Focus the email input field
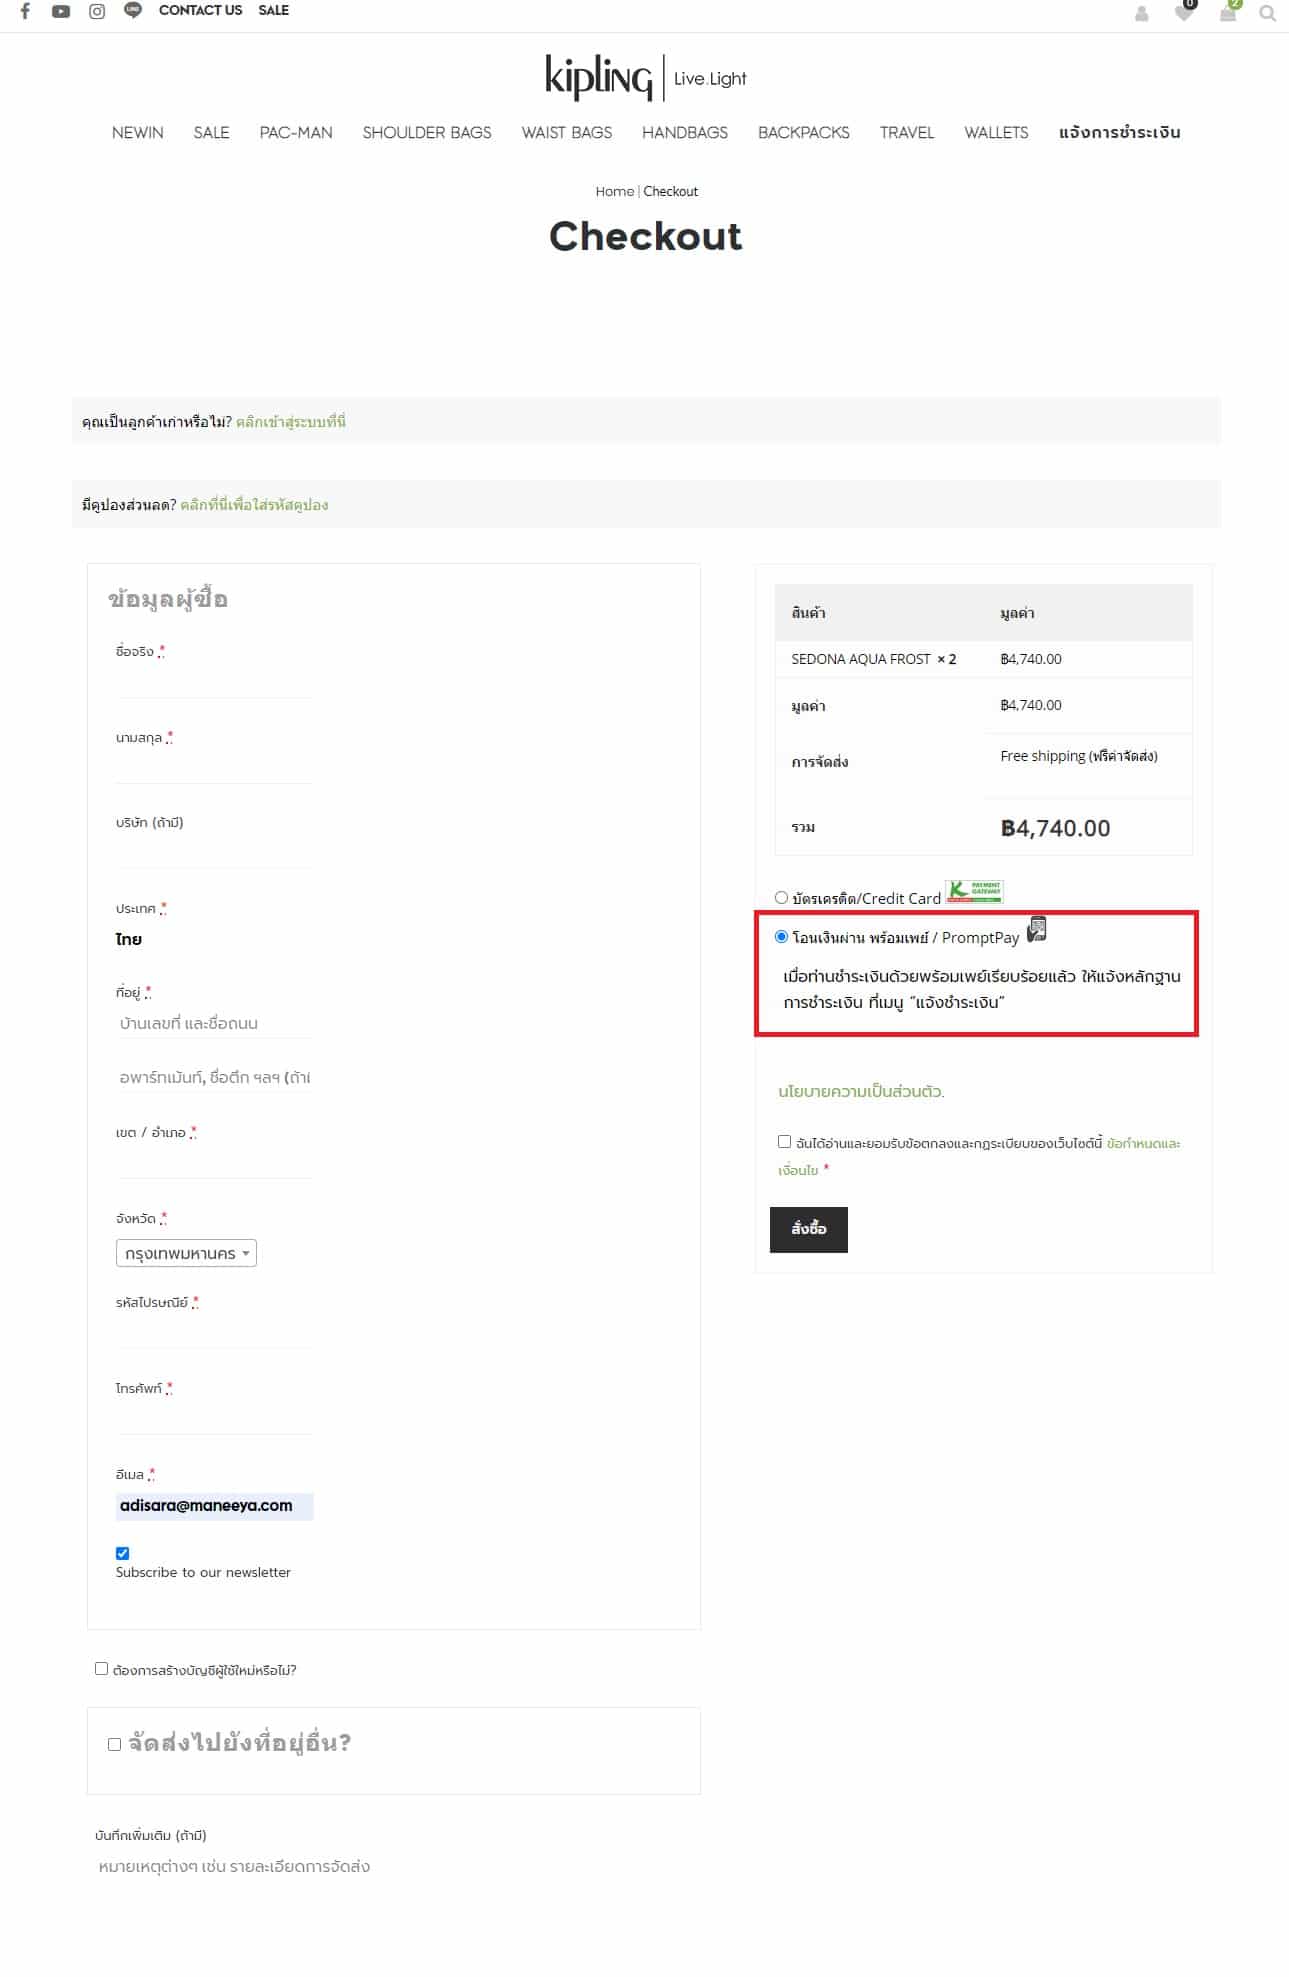The width and height of the screenshot is (1289, 1977). (214, 1506)
